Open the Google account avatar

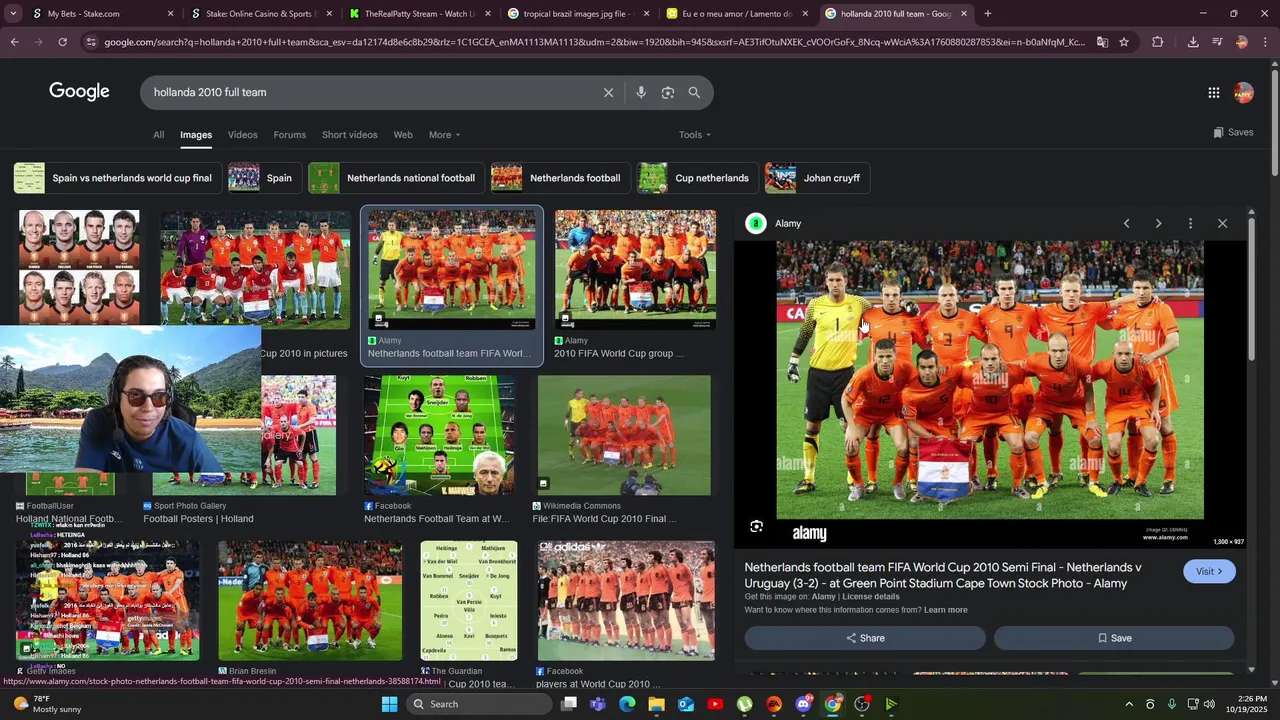[x=1244, y=92]
